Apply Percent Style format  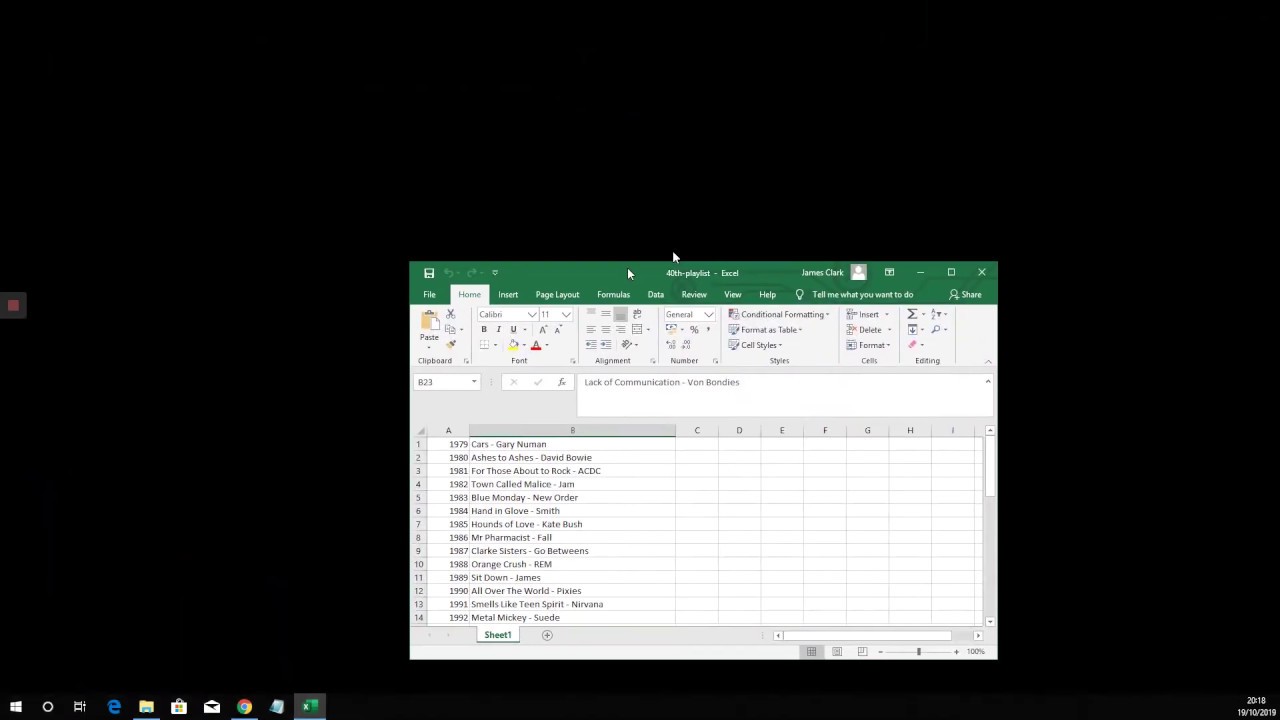coord(694,329)
